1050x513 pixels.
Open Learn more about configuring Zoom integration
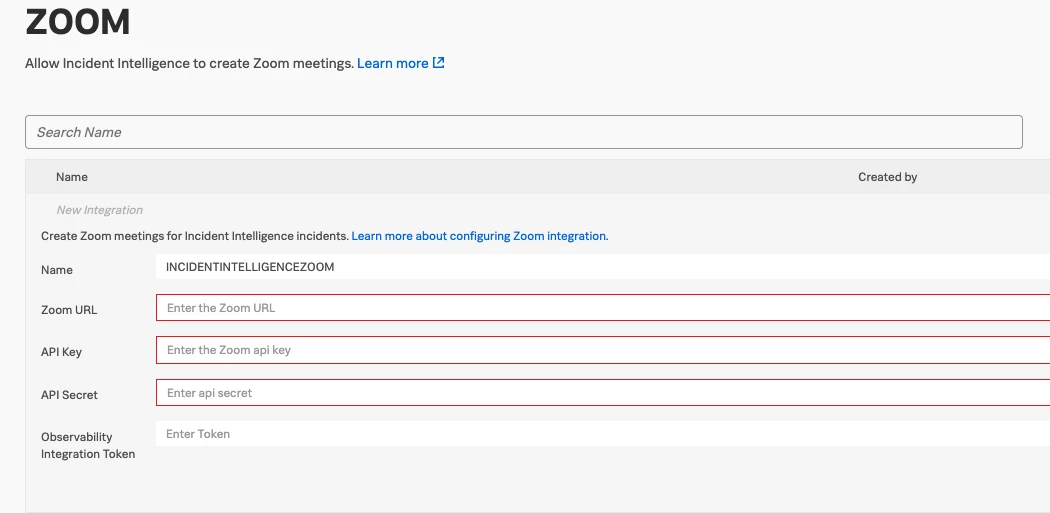[x=479, y=236]
